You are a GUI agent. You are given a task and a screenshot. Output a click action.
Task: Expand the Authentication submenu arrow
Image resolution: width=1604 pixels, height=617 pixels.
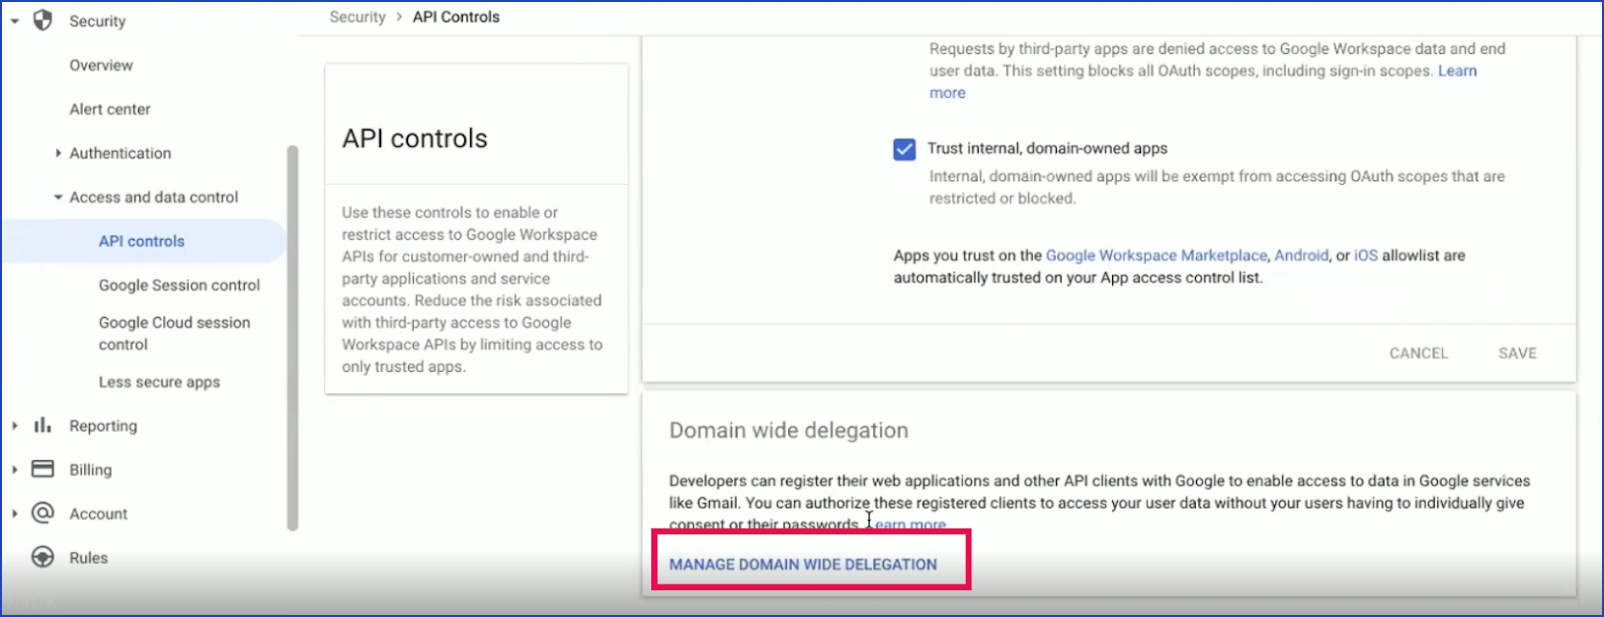point(58,153)
